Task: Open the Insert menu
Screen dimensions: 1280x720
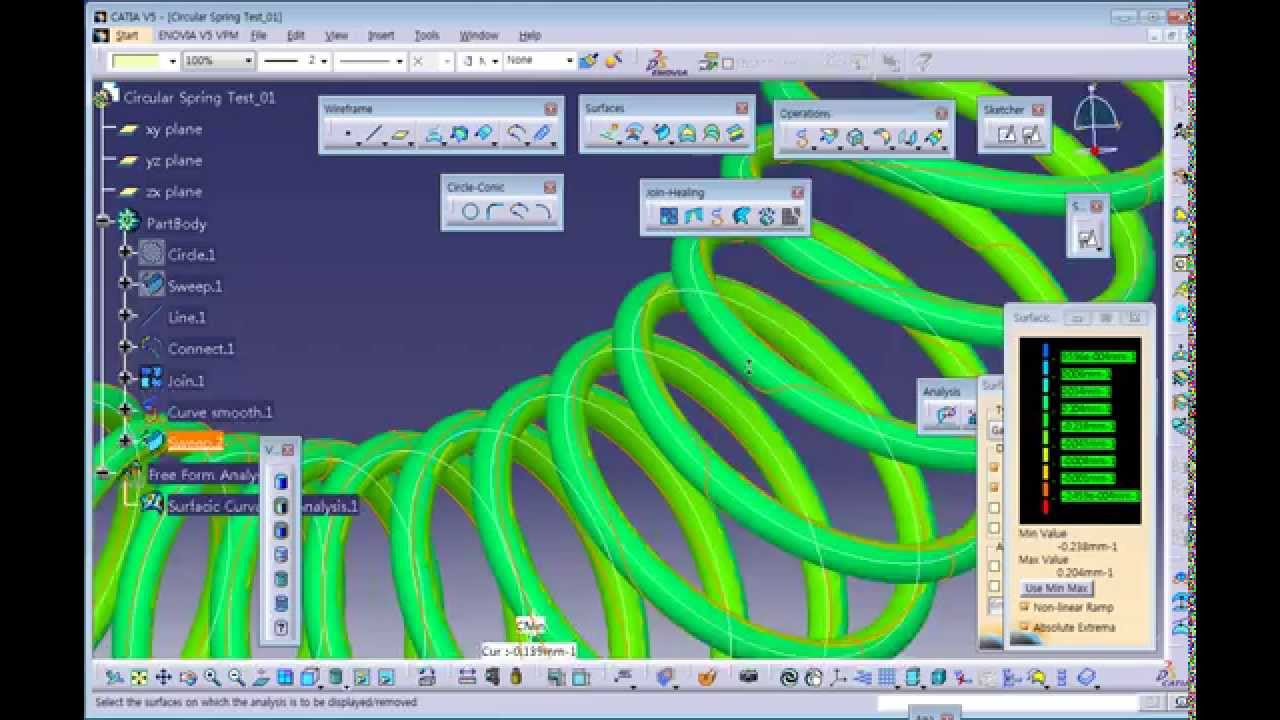Action: point(381,36)
